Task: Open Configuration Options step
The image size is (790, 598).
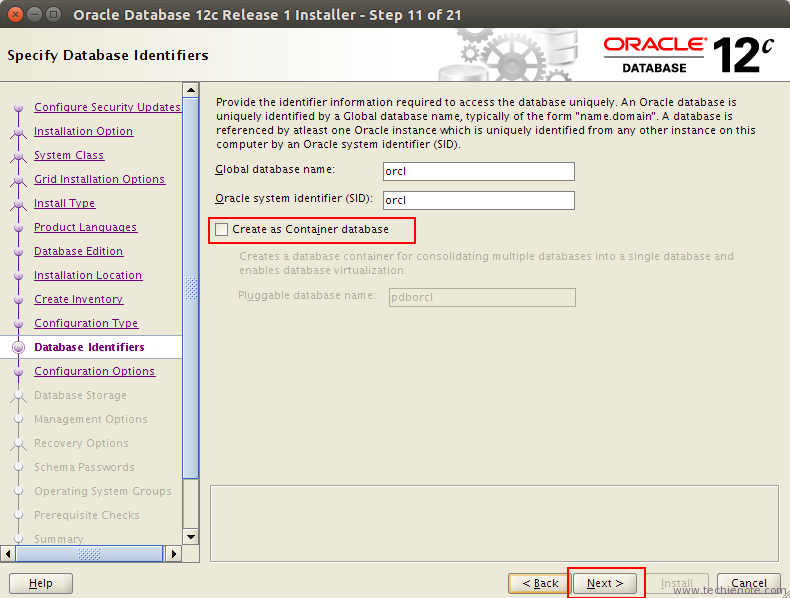Action: [95, 371]
